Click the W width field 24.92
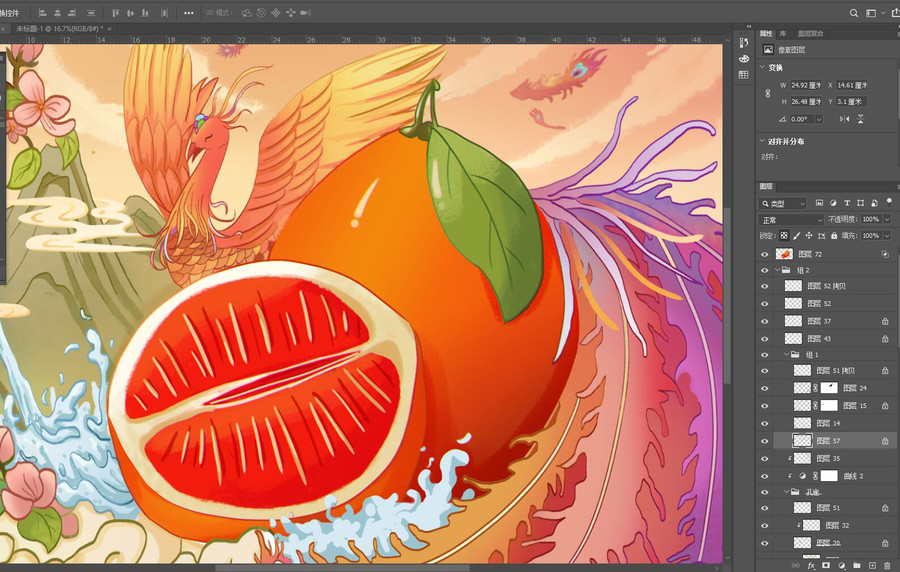Image resolution: width=900 pixels, height=572 pixels. point(806,85)
